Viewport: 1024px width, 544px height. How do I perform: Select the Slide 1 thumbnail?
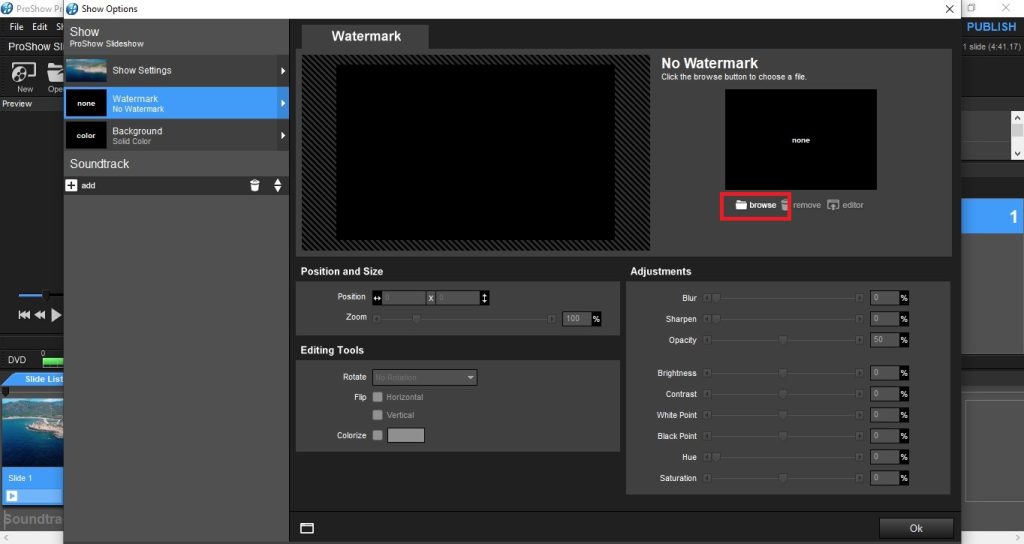click(x=33, y=432)
